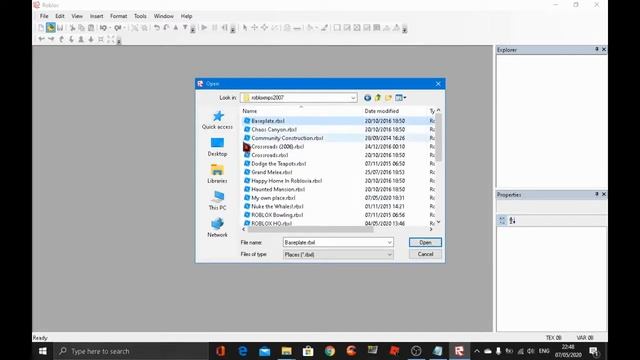Click the Run play triangle toolbar icon
640x360 pixels.
204,28
